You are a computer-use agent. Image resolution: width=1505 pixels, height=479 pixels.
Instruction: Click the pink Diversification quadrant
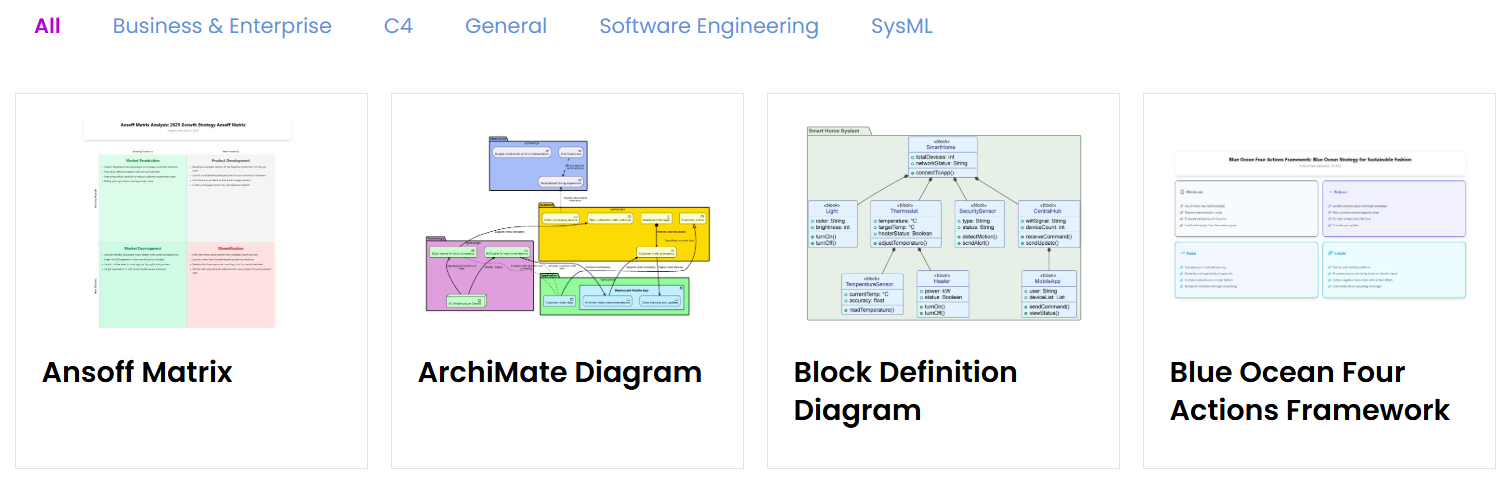tap(230, 284)
